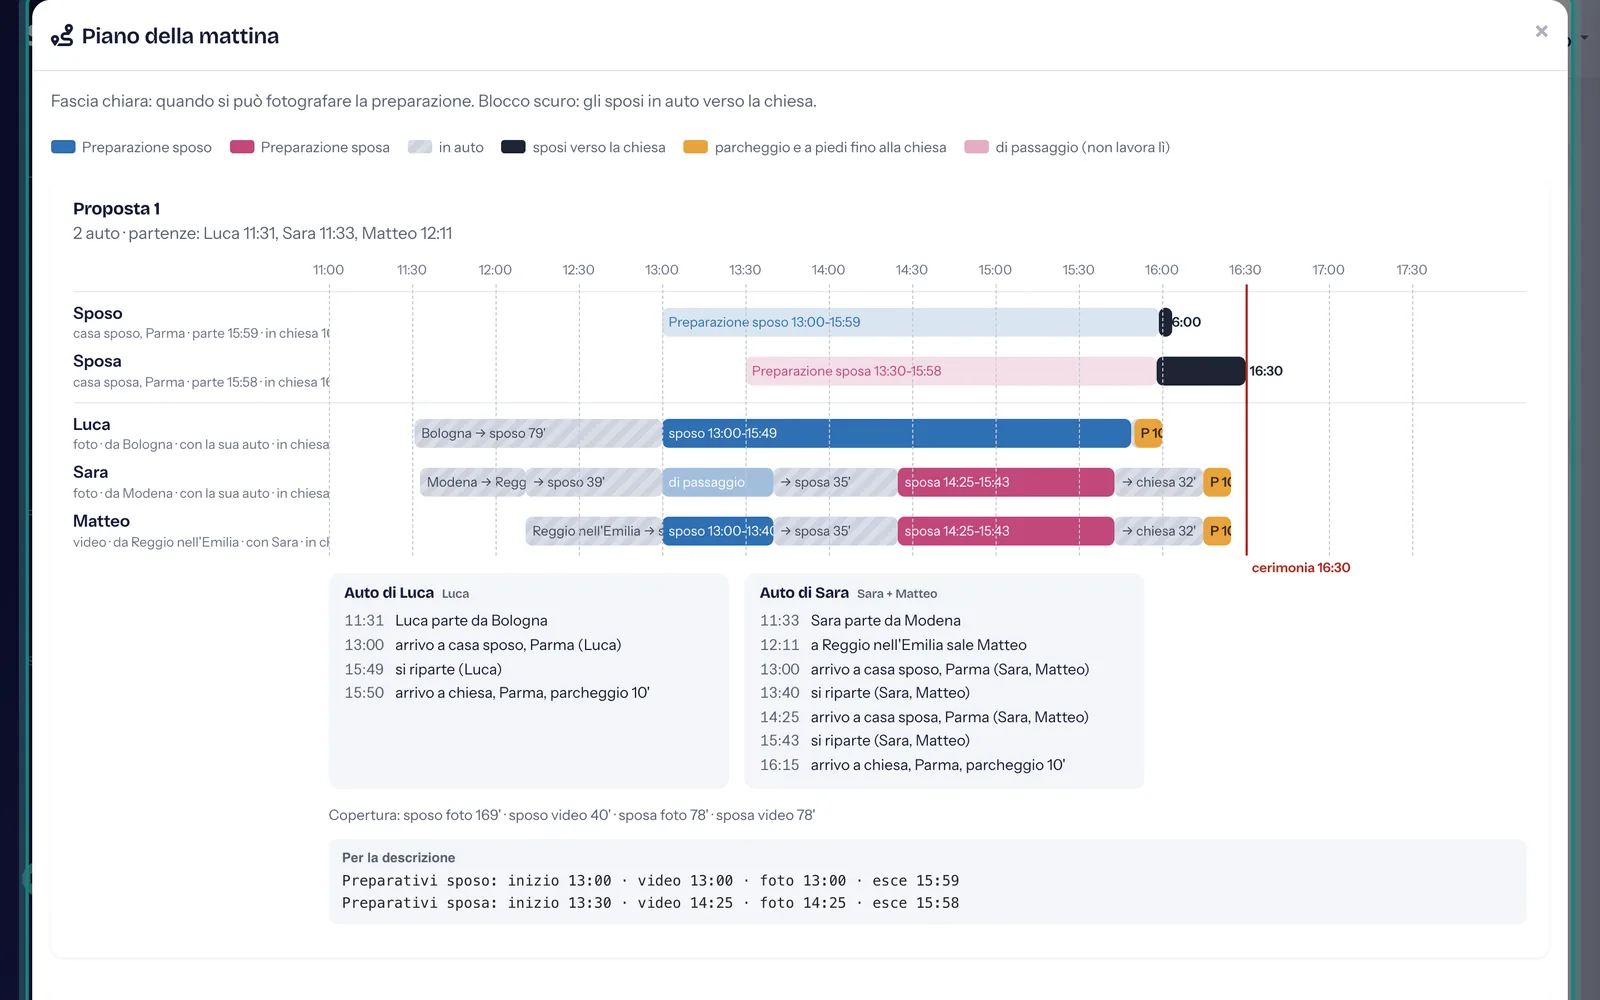1600x1000 pixels.
Task: Click the light pink 'di passaggio' legend swatch
Action: (x=976, y=147)
